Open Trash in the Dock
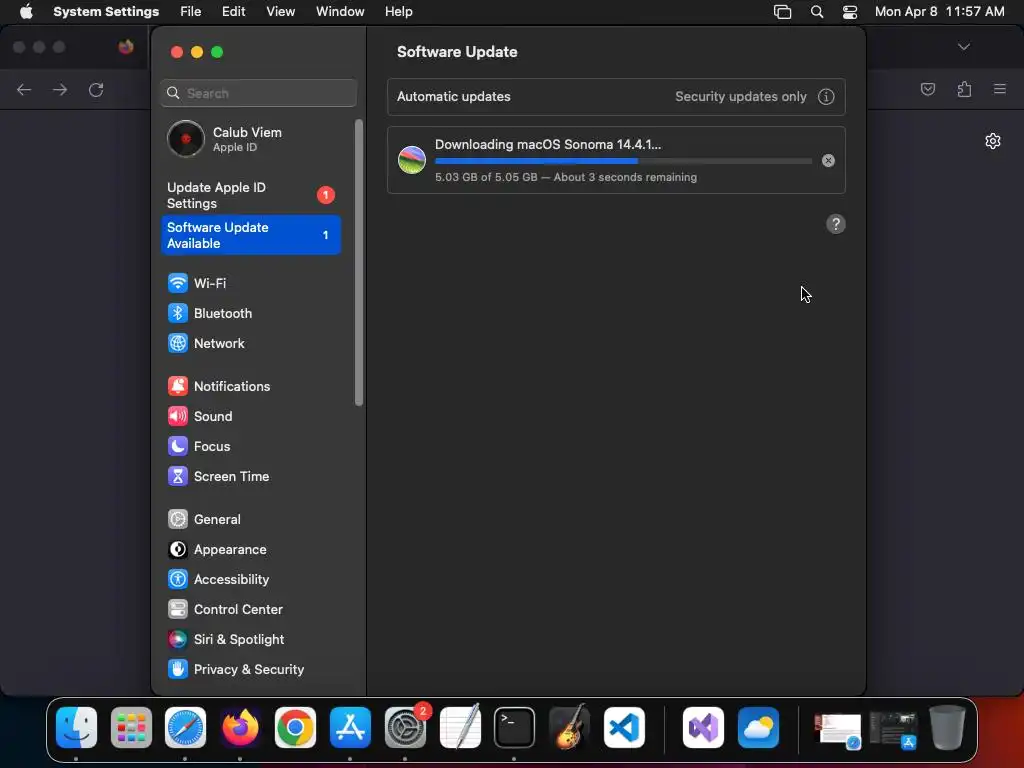 [x=948, y=728]
